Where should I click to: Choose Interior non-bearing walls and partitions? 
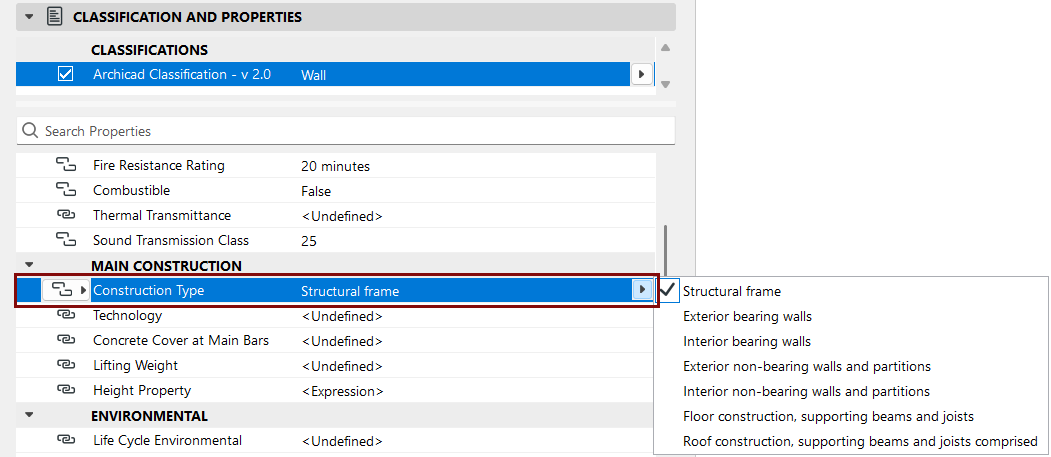pyautogui.click(x=806, y=391)
